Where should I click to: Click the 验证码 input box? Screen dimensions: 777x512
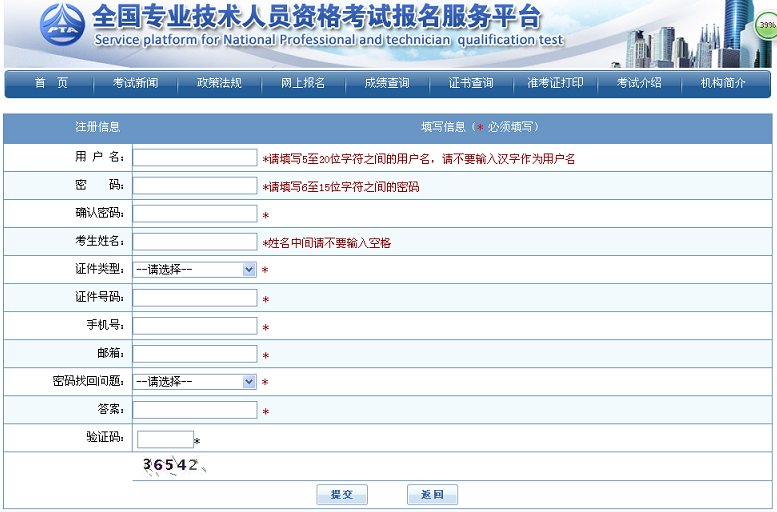tap(165, 439)
